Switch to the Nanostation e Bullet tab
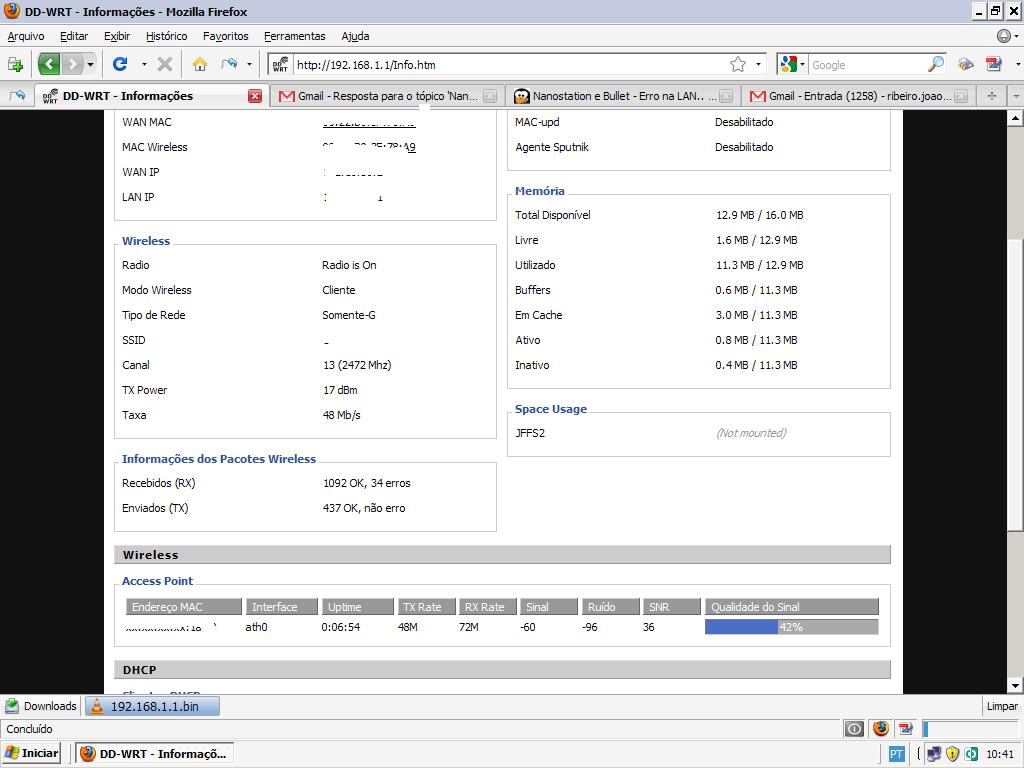Screen dimensions: 1024x768 (618, 96)
